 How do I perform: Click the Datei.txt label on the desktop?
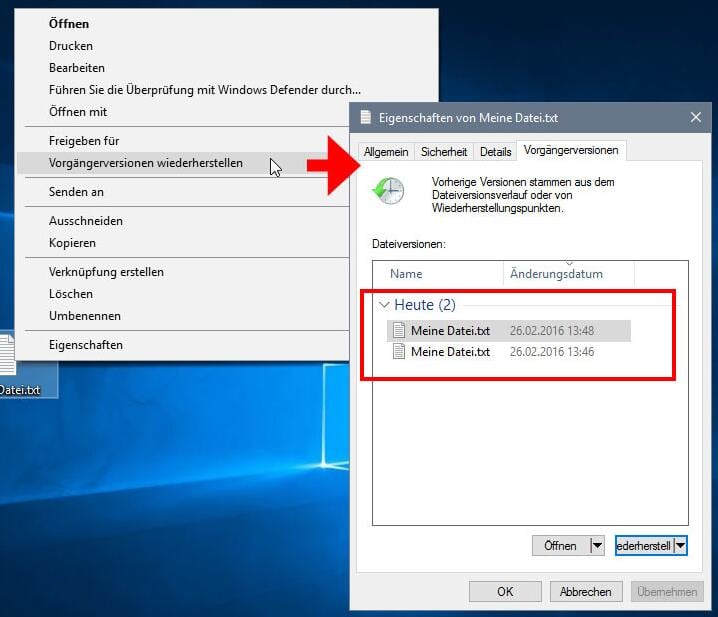tap(20, 390)
